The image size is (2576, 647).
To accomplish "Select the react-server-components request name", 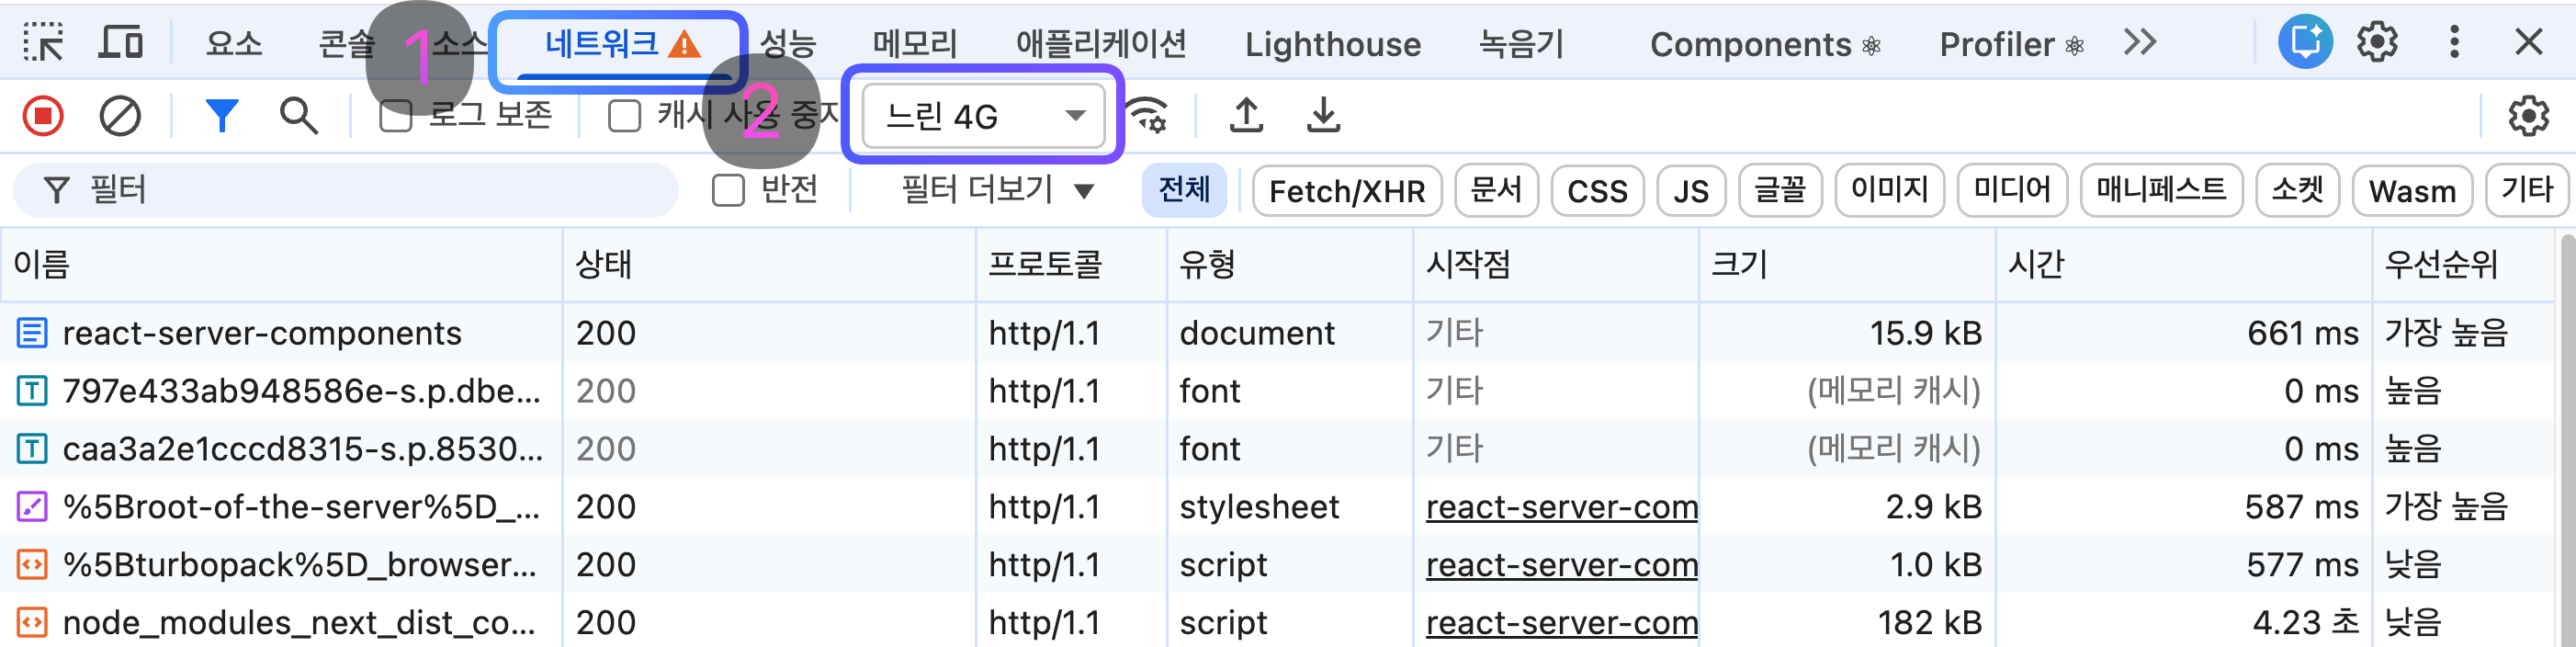I will pyautogui.click(x=262, y=333).
